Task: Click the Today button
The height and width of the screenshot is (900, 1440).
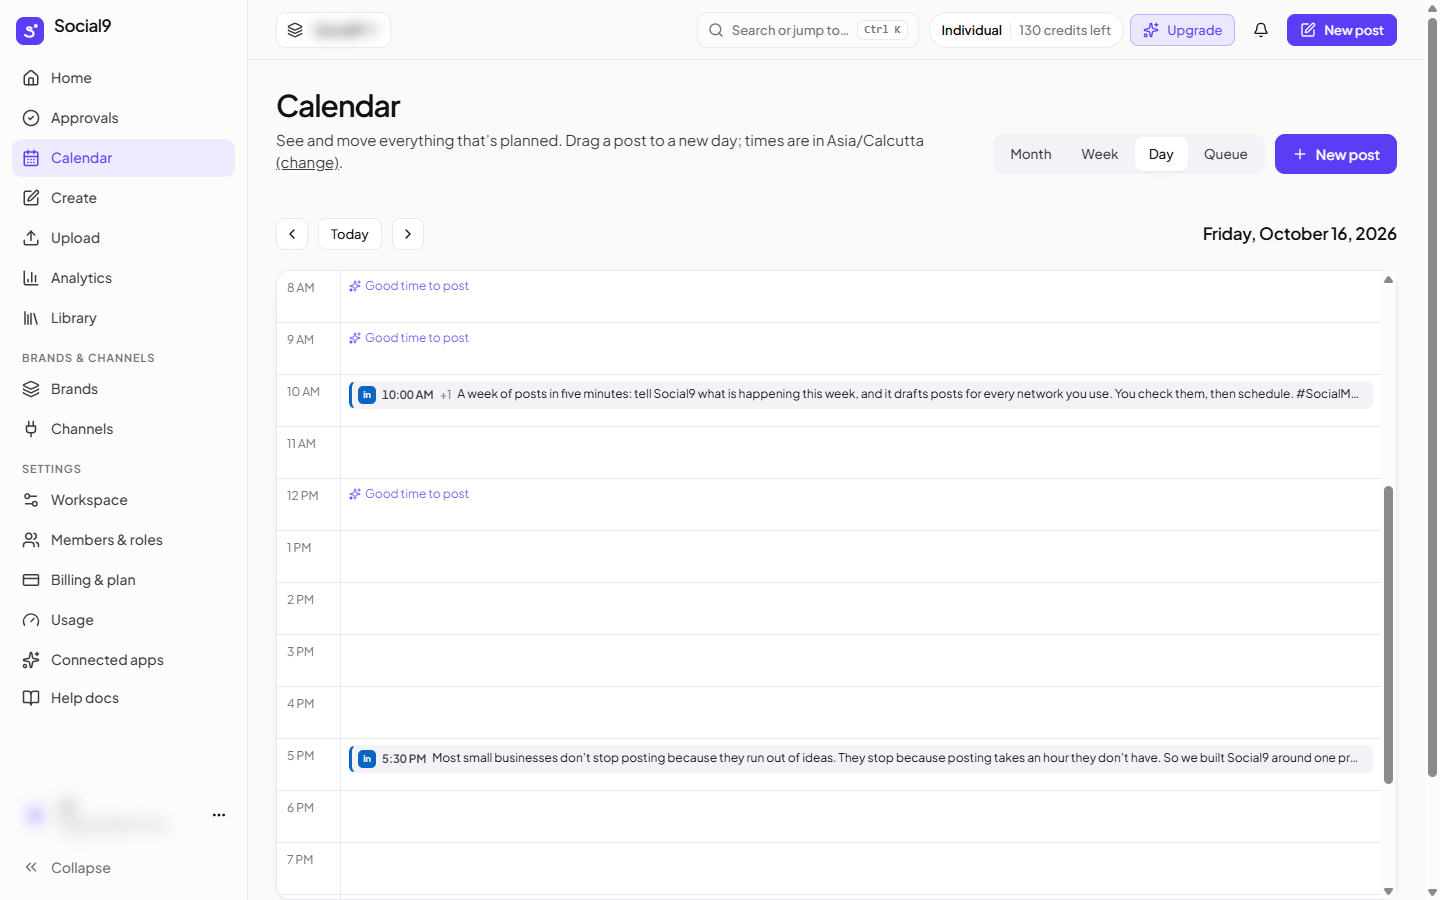Action: pos(350,234)
